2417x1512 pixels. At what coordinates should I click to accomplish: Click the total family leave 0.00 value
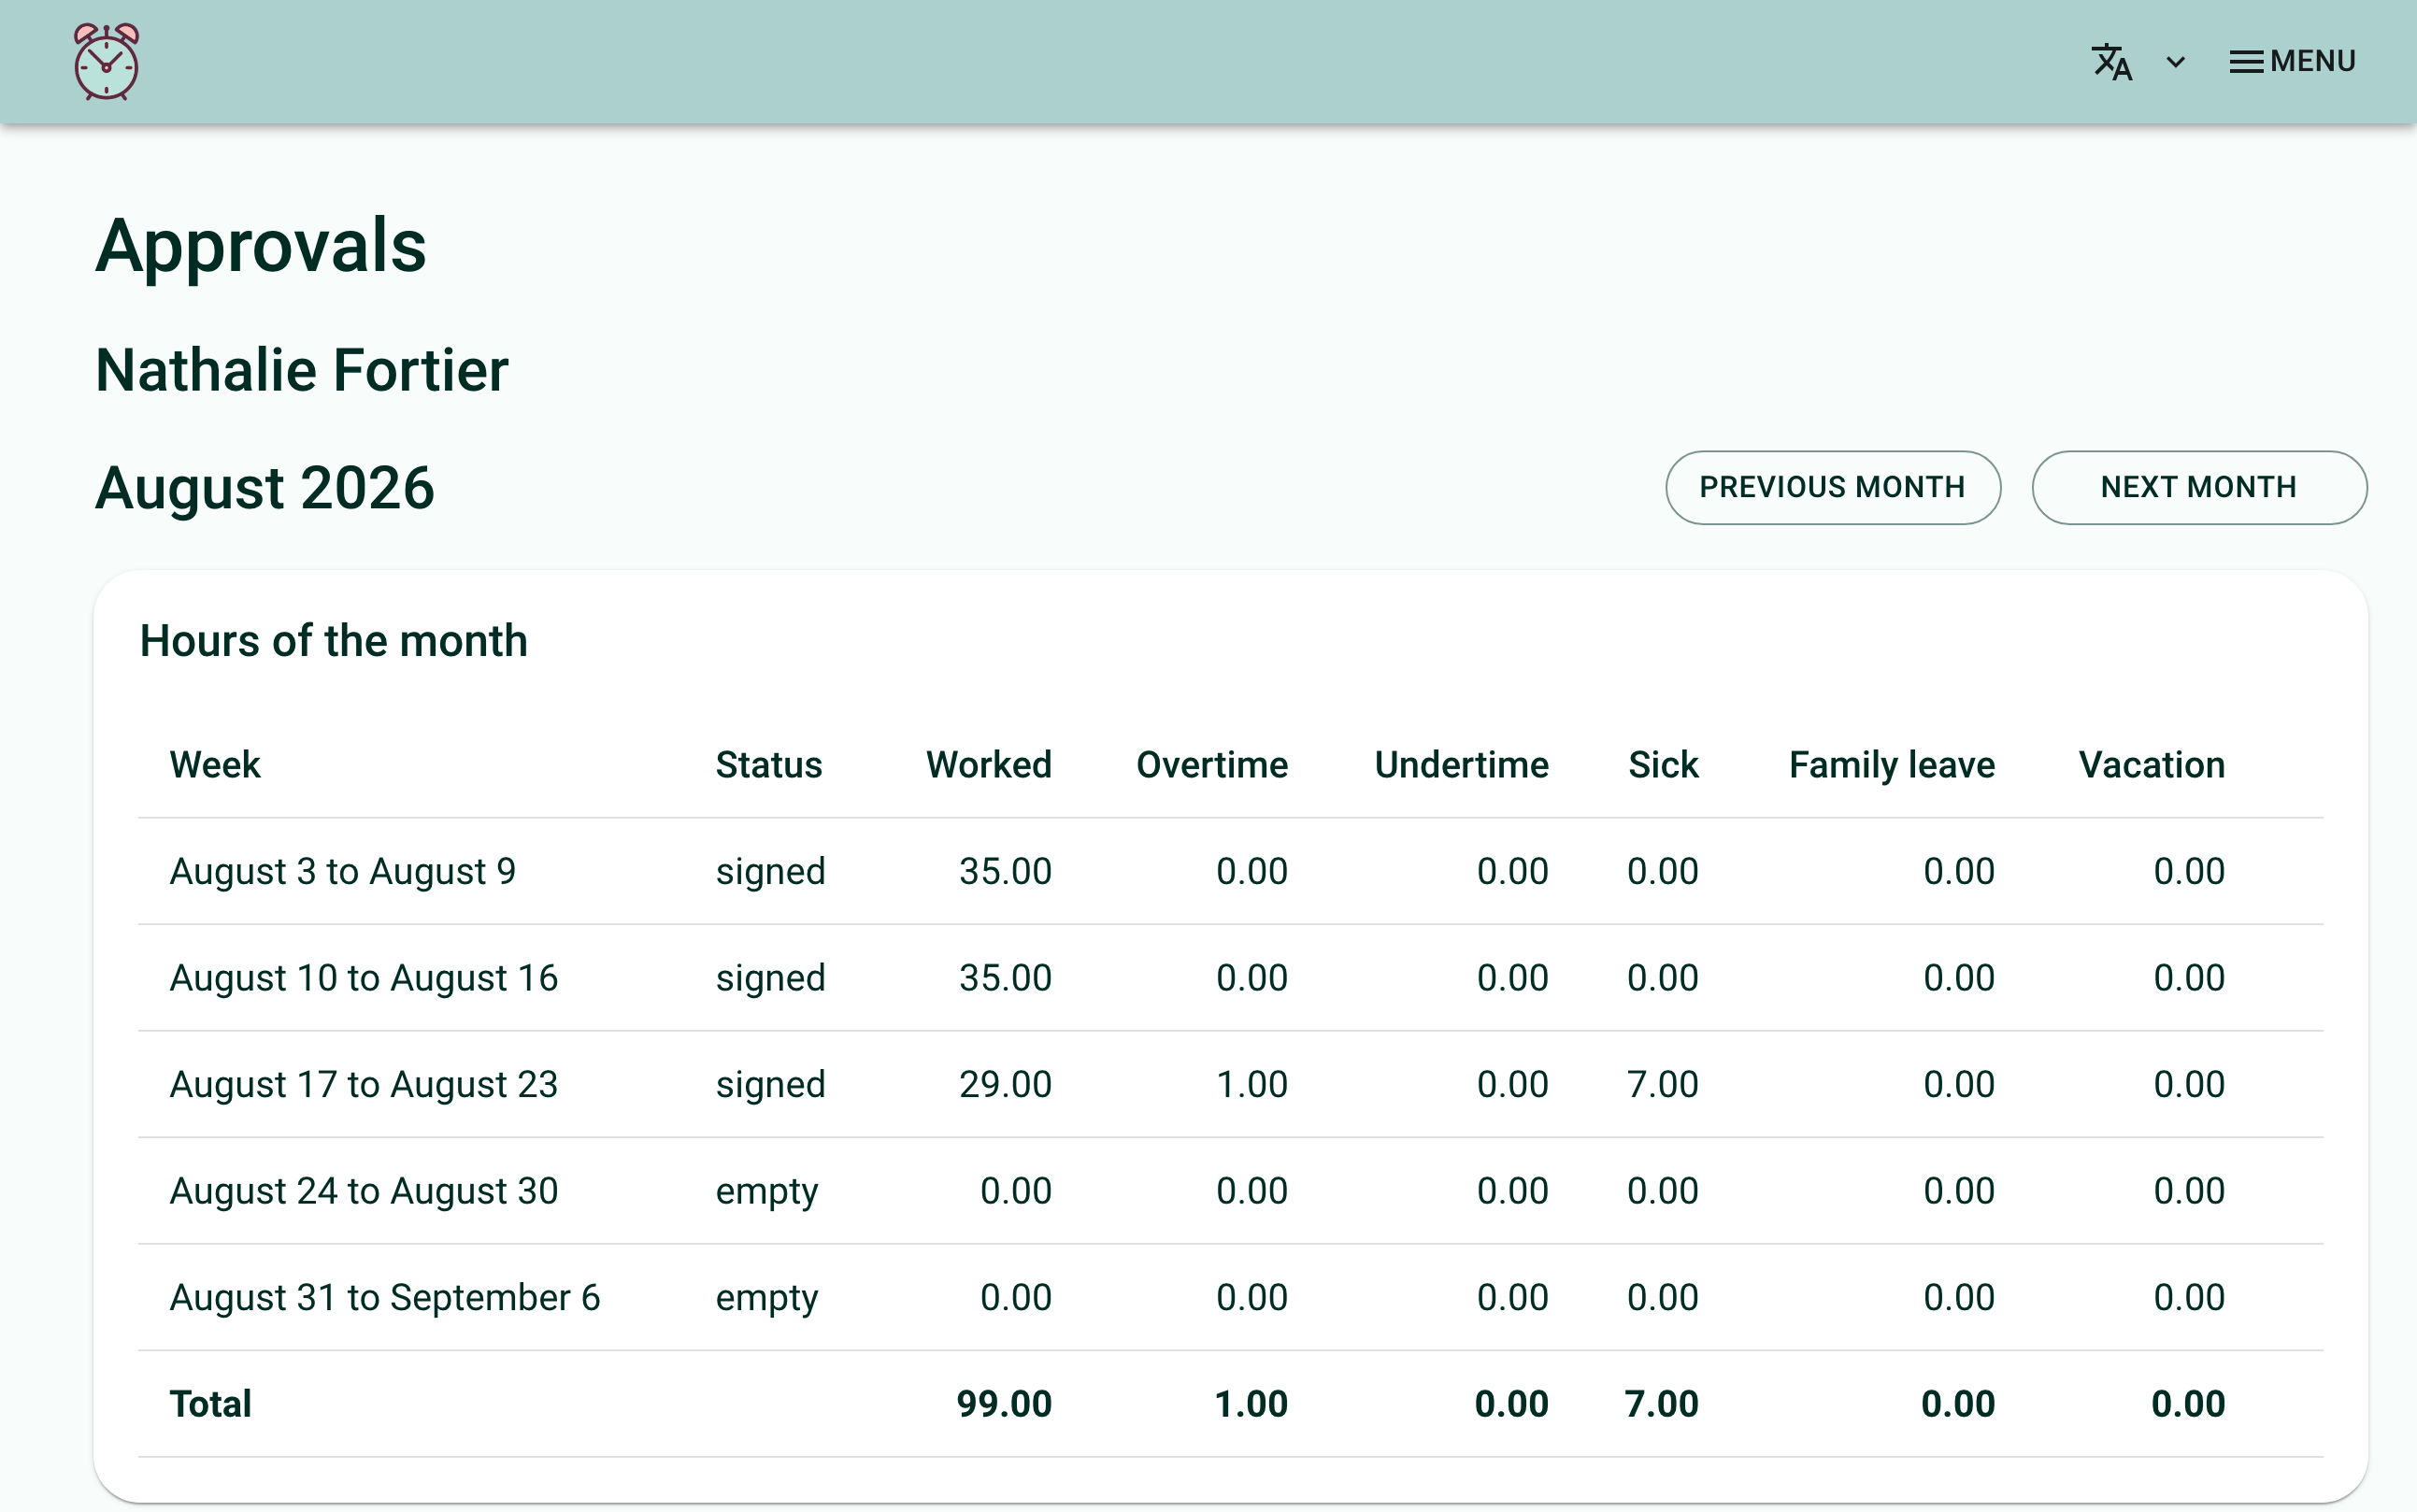click(x=1958, y=1404)
